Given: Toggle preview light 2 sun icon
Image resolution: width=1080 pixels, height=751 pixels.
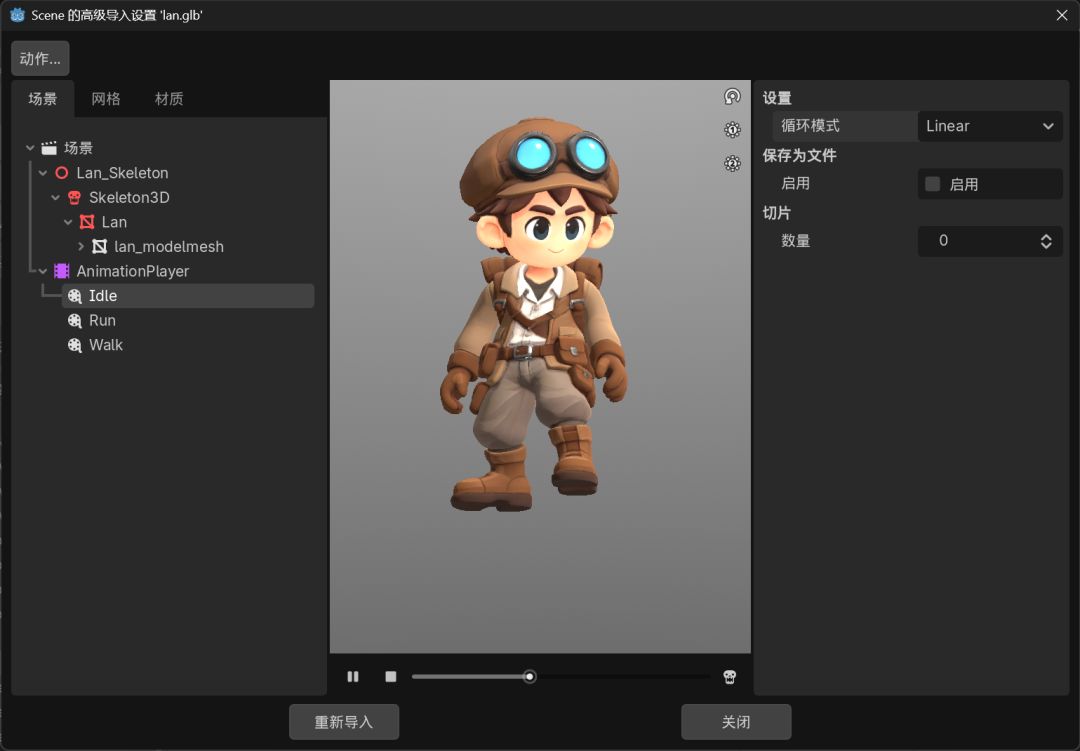Looking at the screenshot, I should pos(732,163).
